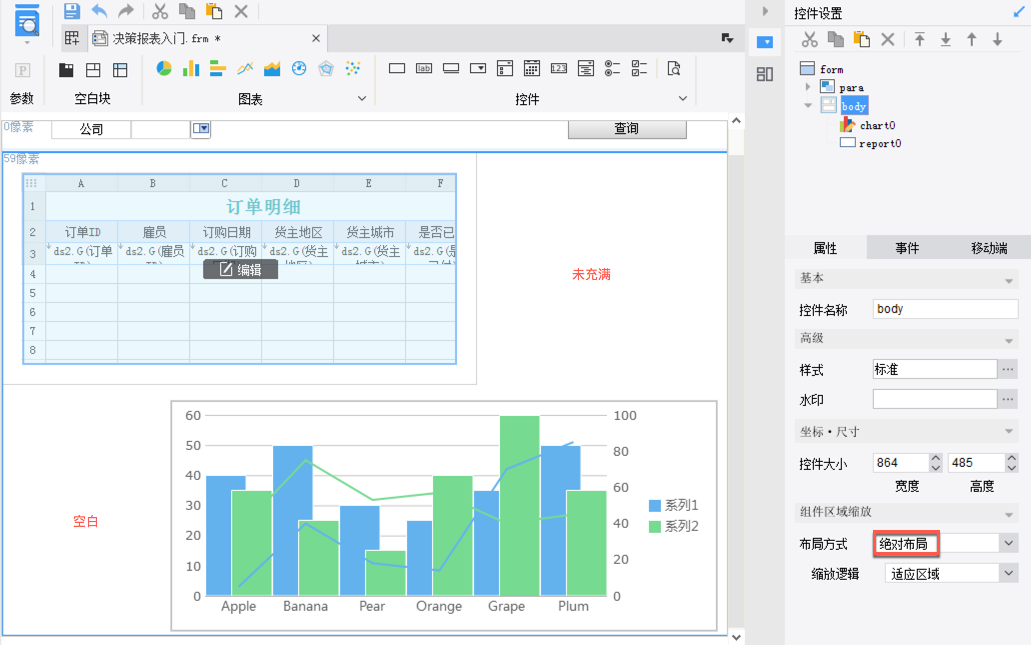Click the delete X icon in widget settings

point(887,40)
